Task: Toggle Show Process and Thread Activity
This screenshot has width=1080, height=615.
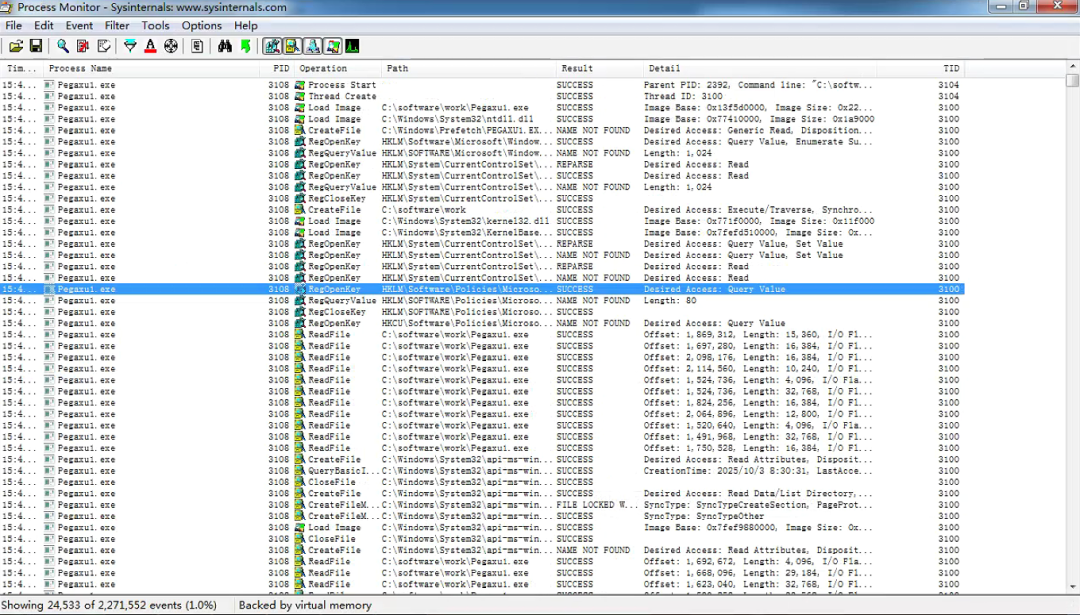Action: pos(332,46)
